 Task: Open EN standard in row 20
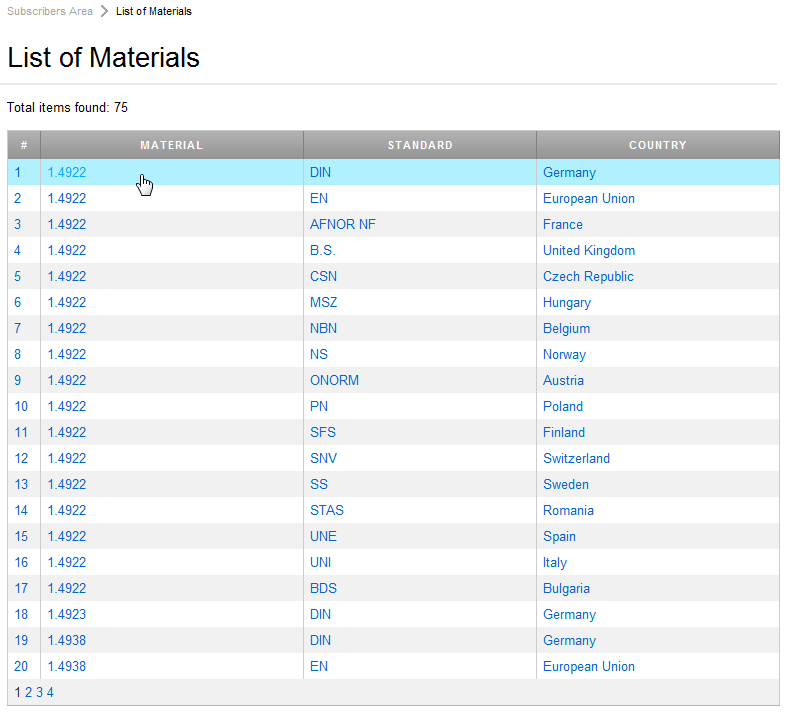(x=319, y=667)
